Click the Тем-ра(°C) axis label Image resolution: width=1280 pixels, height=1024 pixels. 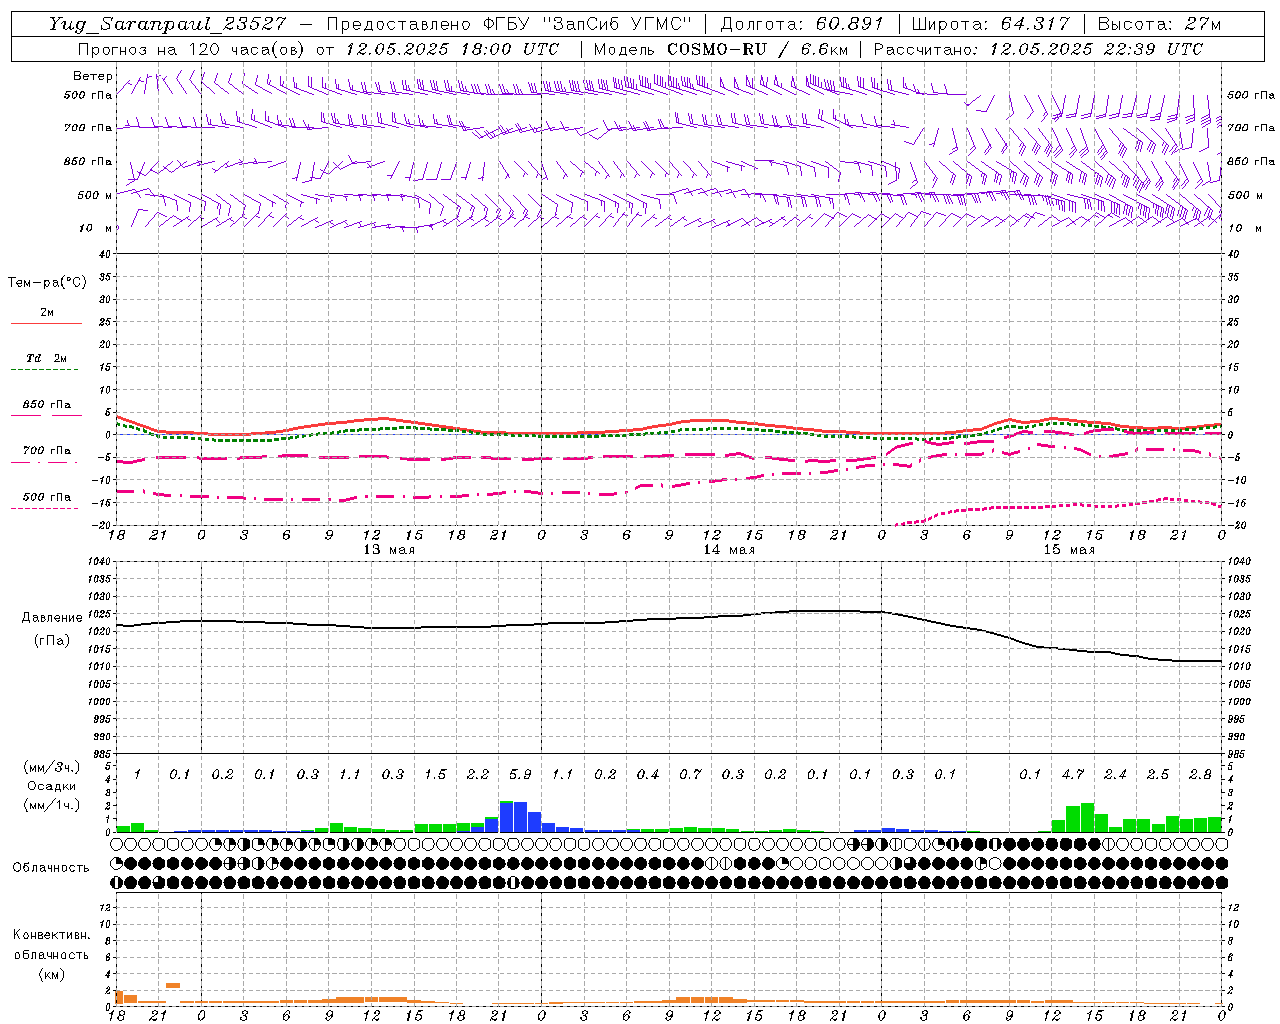pos(47,283)
